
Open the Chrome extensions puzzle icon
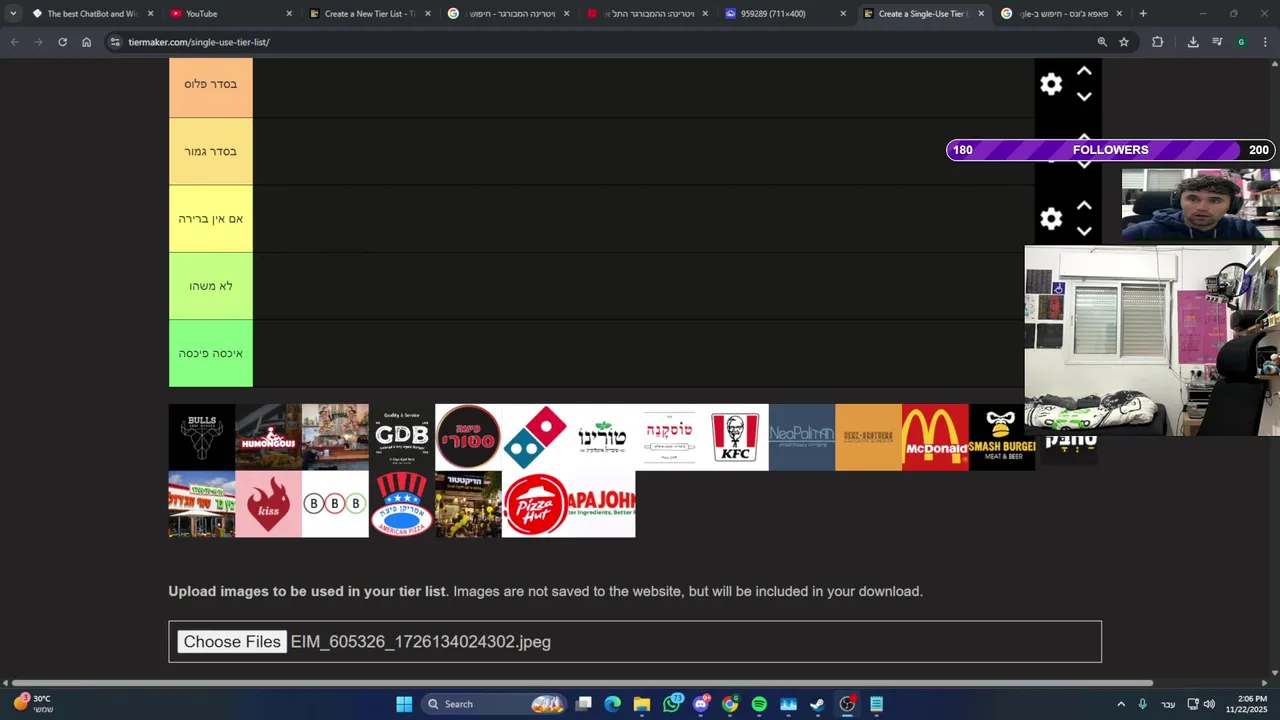[x=1158, y=42]
